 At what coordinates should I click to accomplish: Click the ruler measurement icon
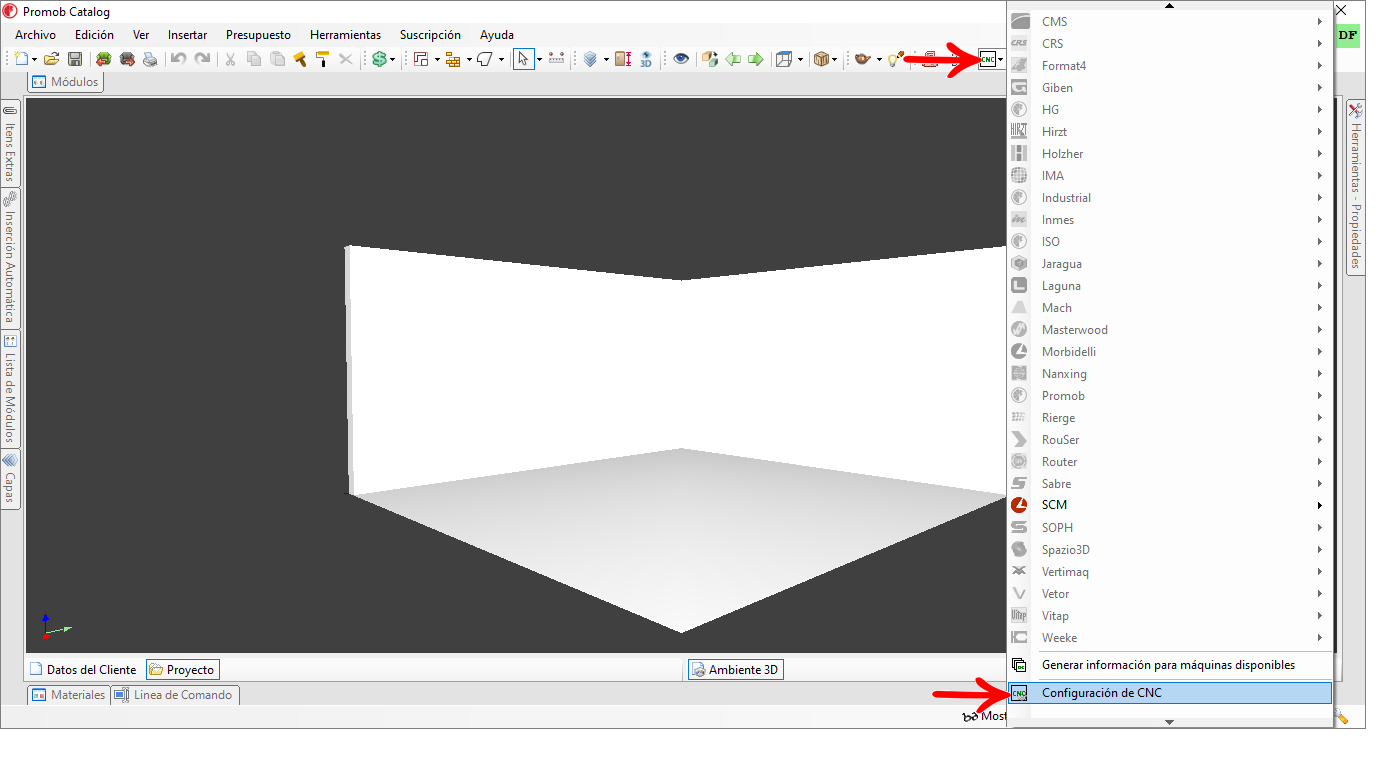[557, 59]
